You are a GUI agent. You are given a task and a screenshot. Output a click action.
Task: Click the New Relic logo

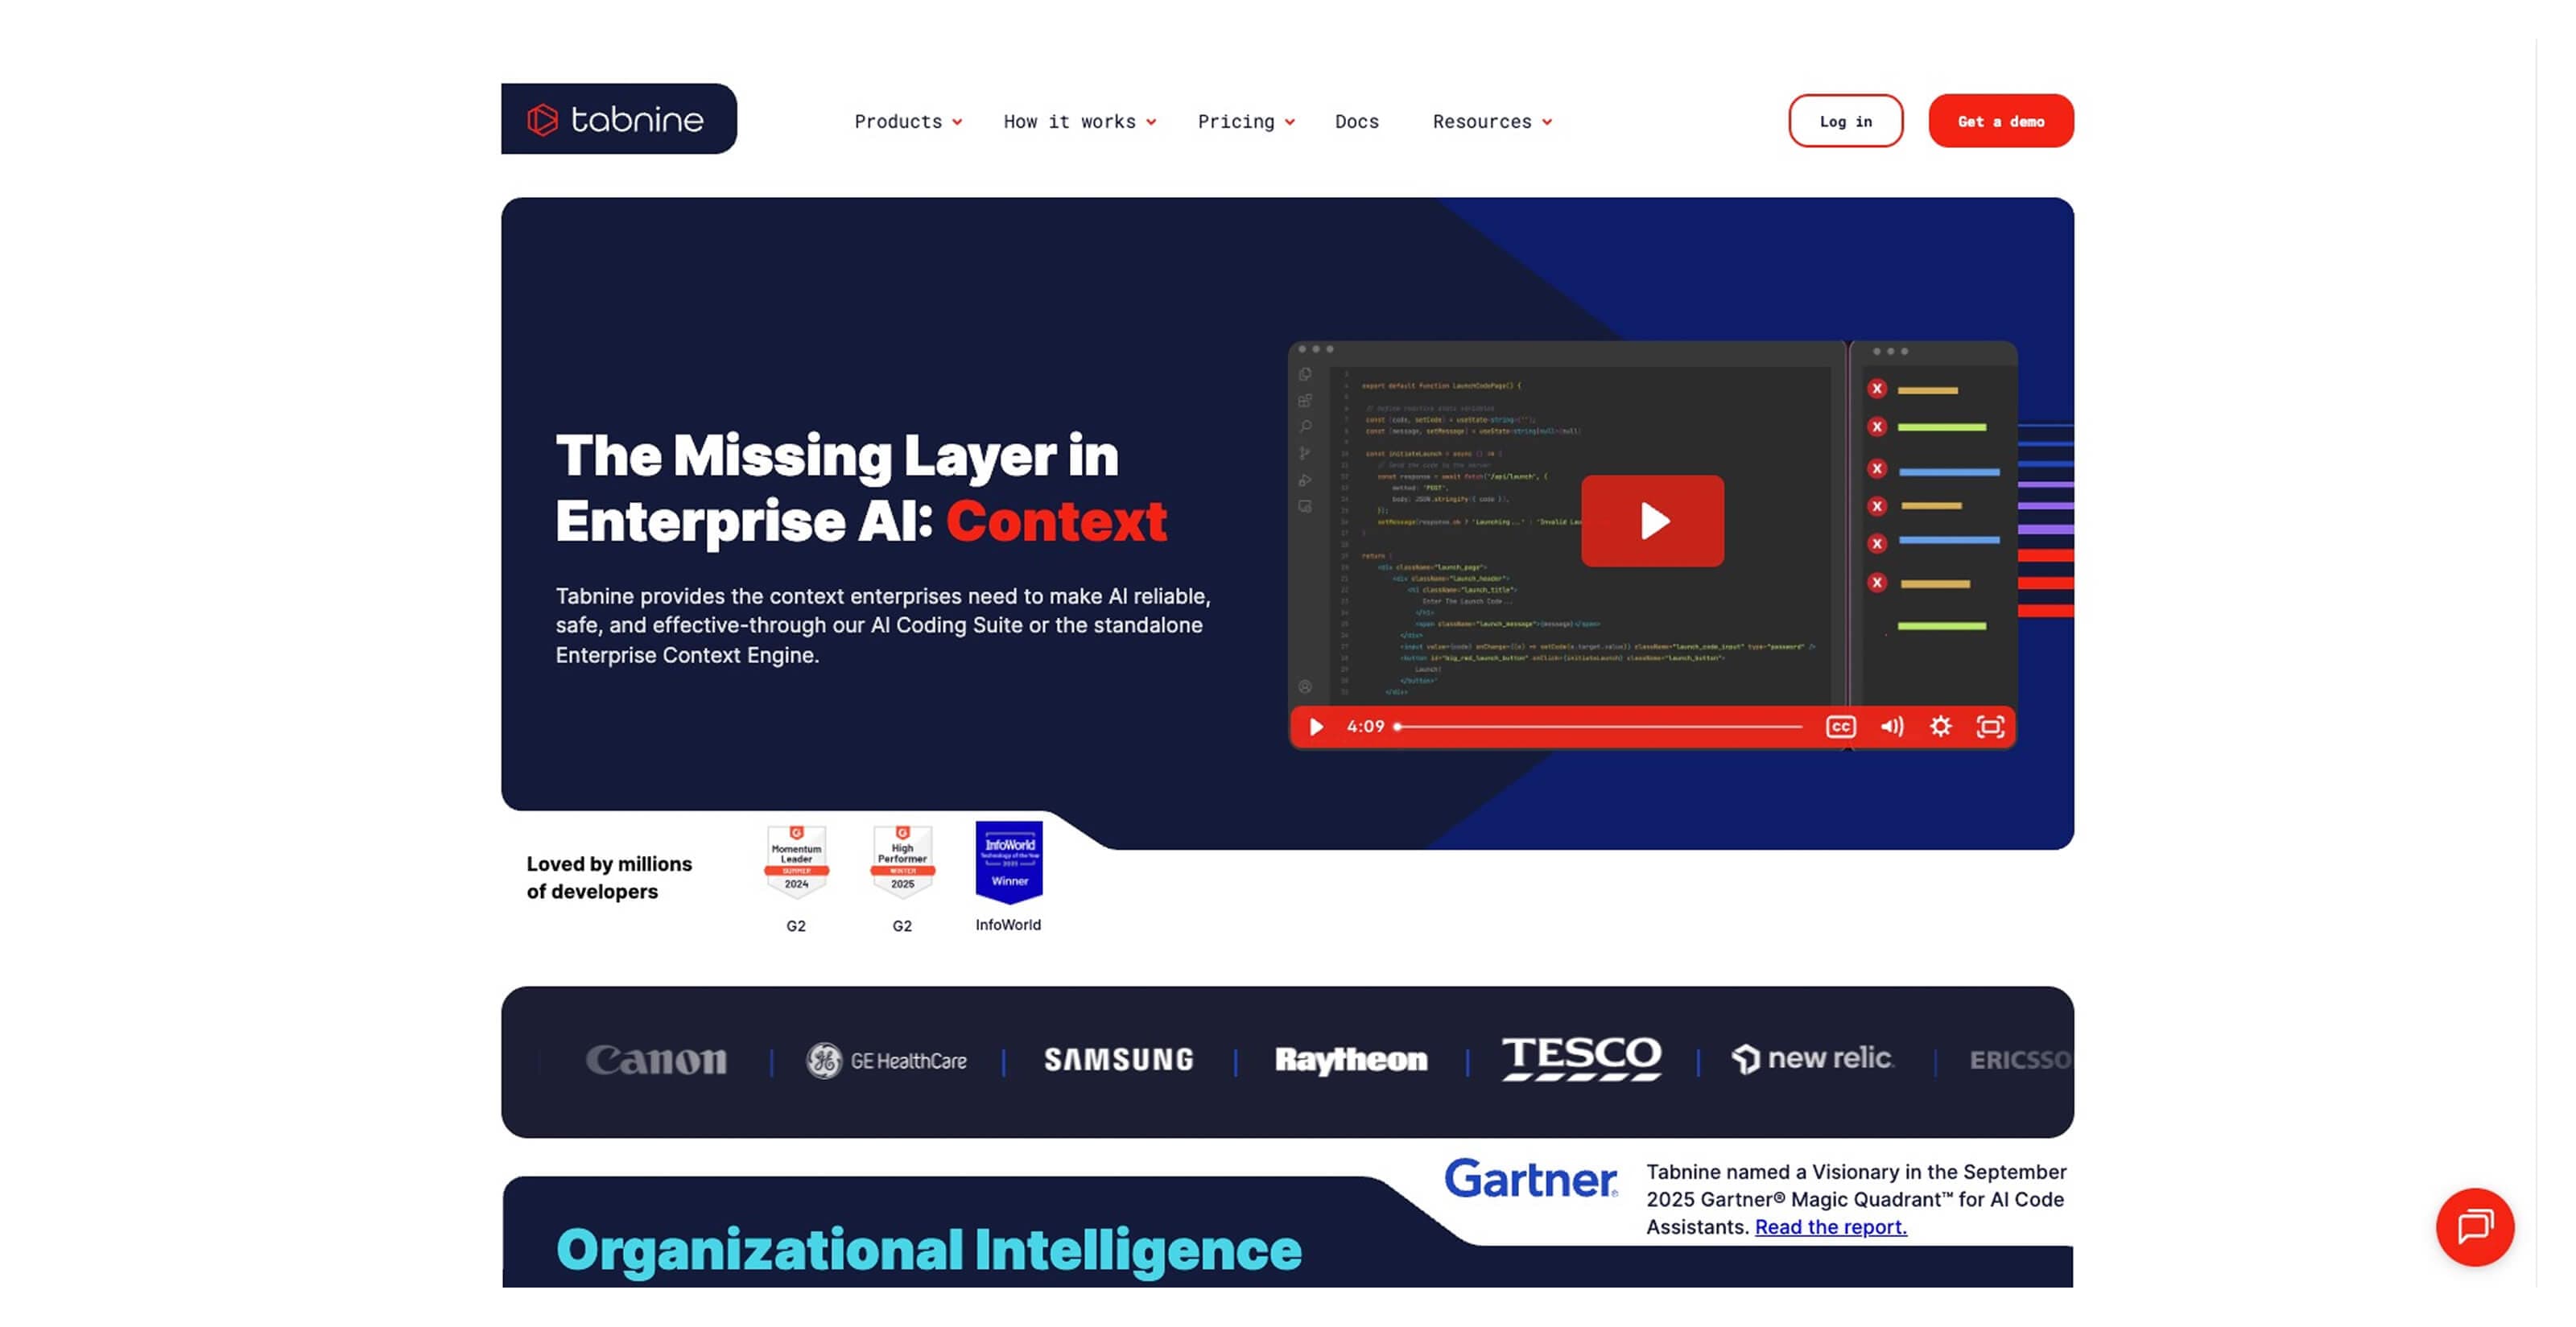pyautogui.click(x=1812, y=1058)
